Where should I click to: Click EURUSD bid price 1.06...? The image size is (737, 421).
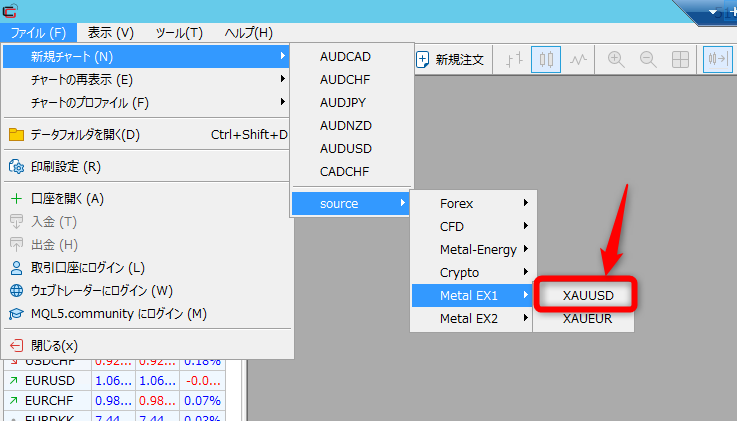point(113,381)
